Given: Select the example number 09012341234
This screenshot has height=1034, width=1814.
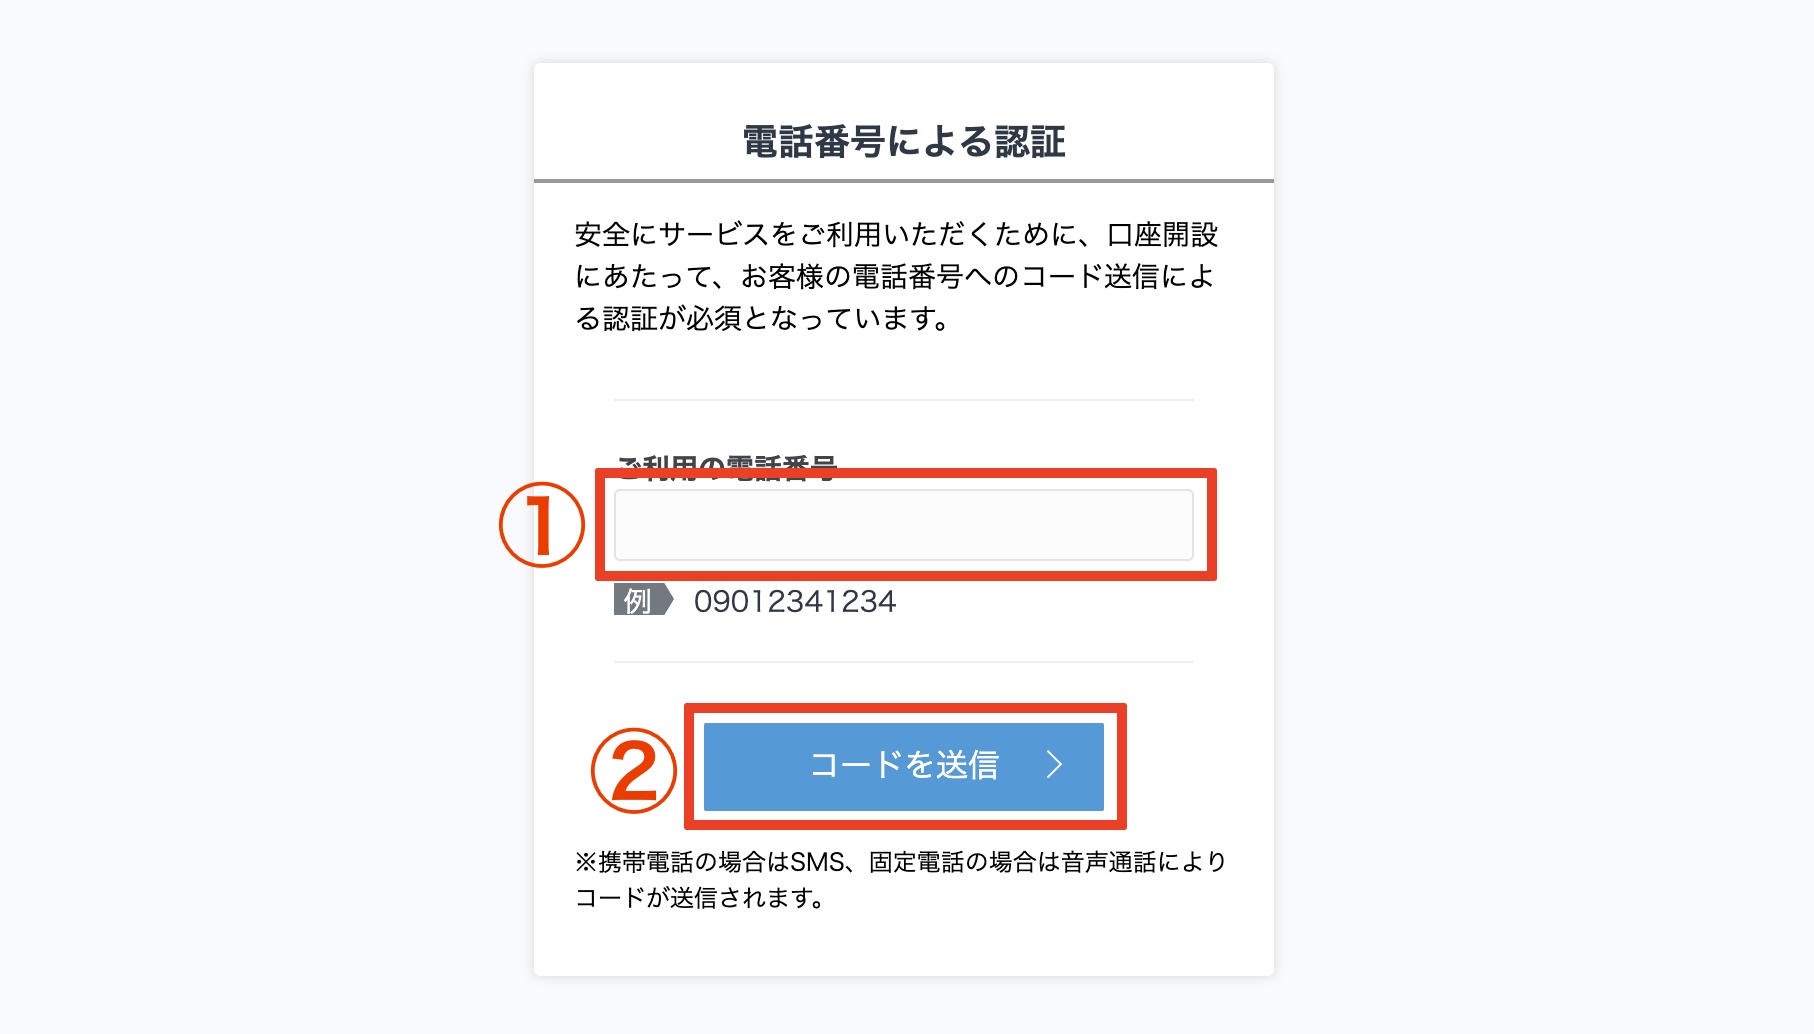Looking at the screenshot, I should coord(795,601).
